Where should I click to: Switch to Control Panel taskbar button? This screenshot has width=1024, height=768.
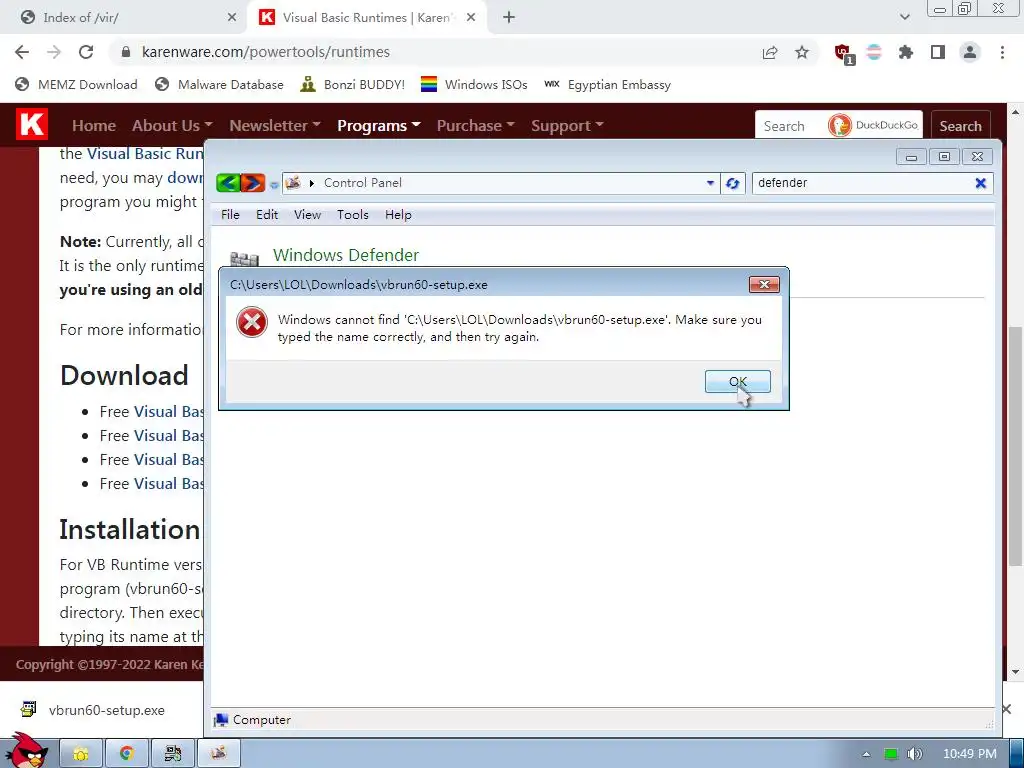point(218,754)
